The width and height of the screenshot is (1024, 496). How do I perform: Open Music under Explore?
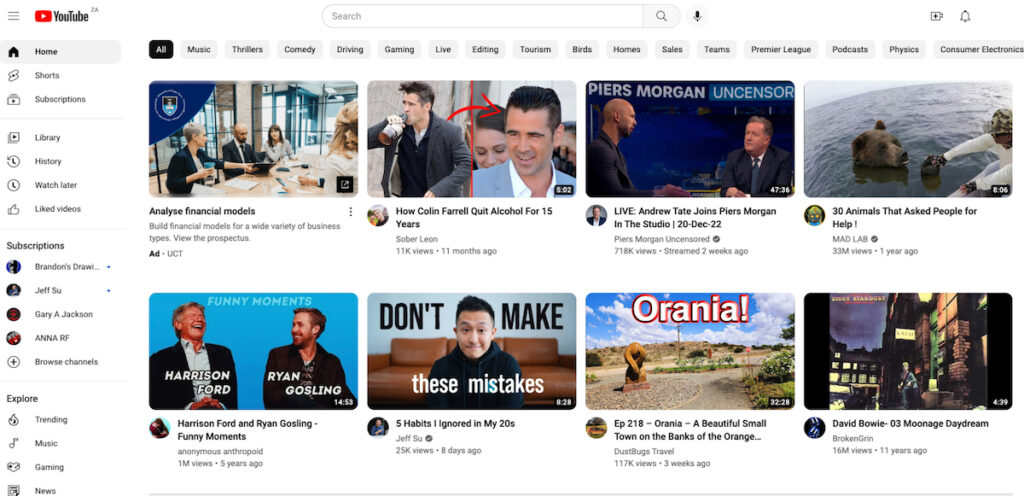61,443
